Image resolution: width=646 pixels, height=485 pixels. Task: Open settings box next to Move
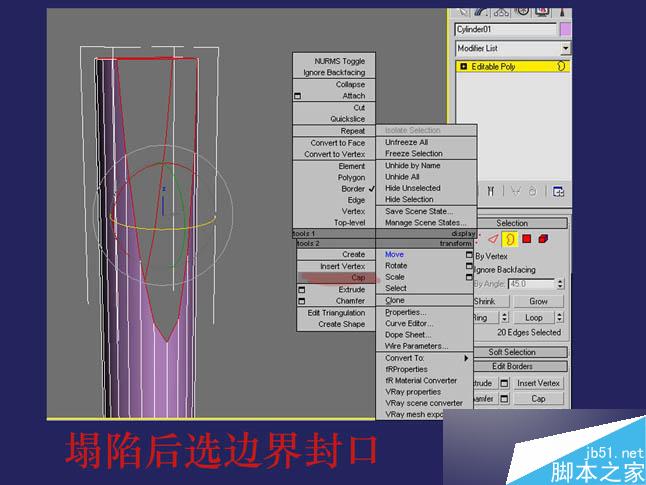point(469,255)
